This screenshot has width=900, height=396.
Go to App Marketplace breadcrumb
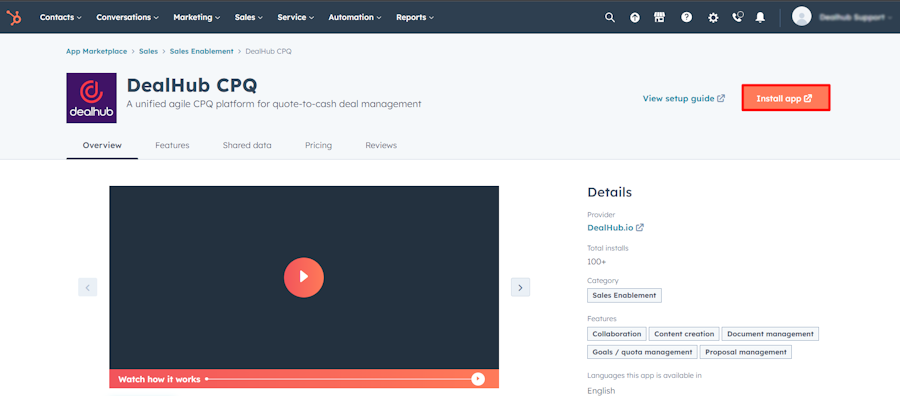point(96,51)
